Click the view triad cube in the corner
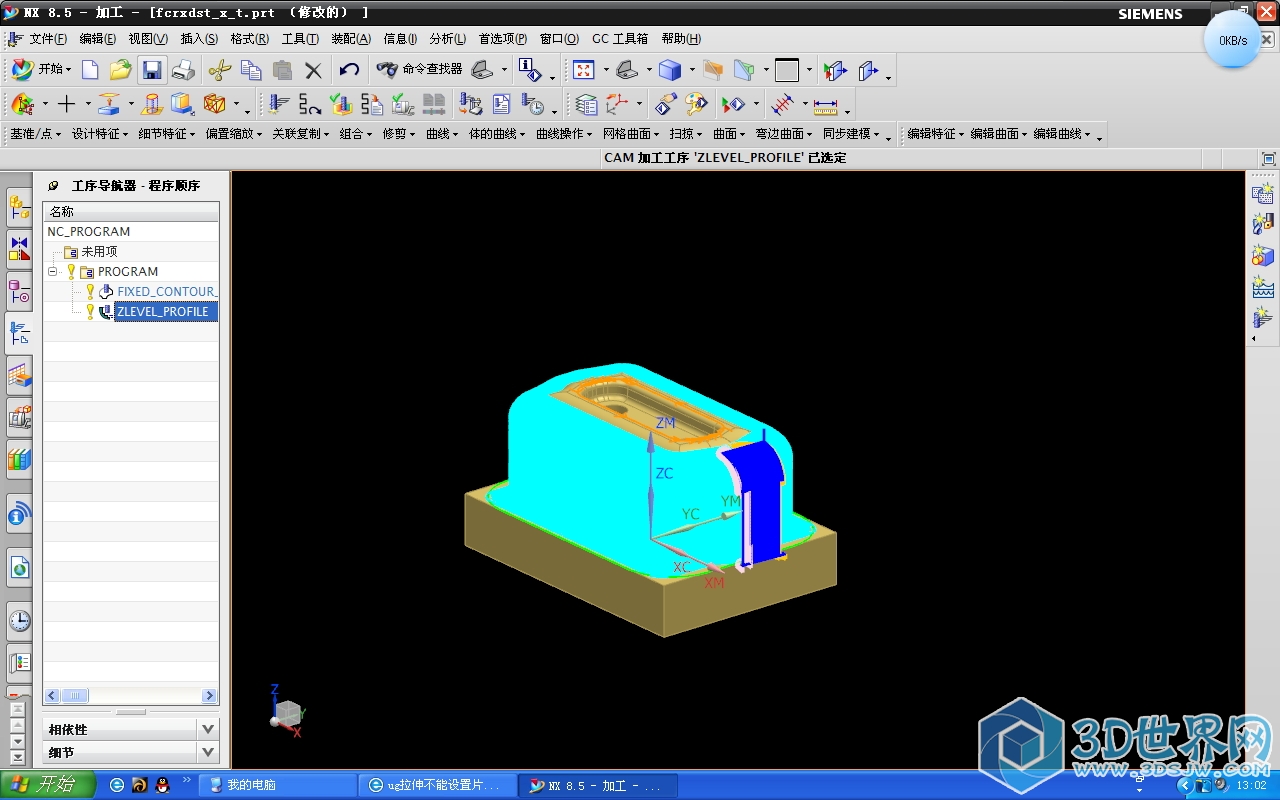 click(x=288, y=712)
